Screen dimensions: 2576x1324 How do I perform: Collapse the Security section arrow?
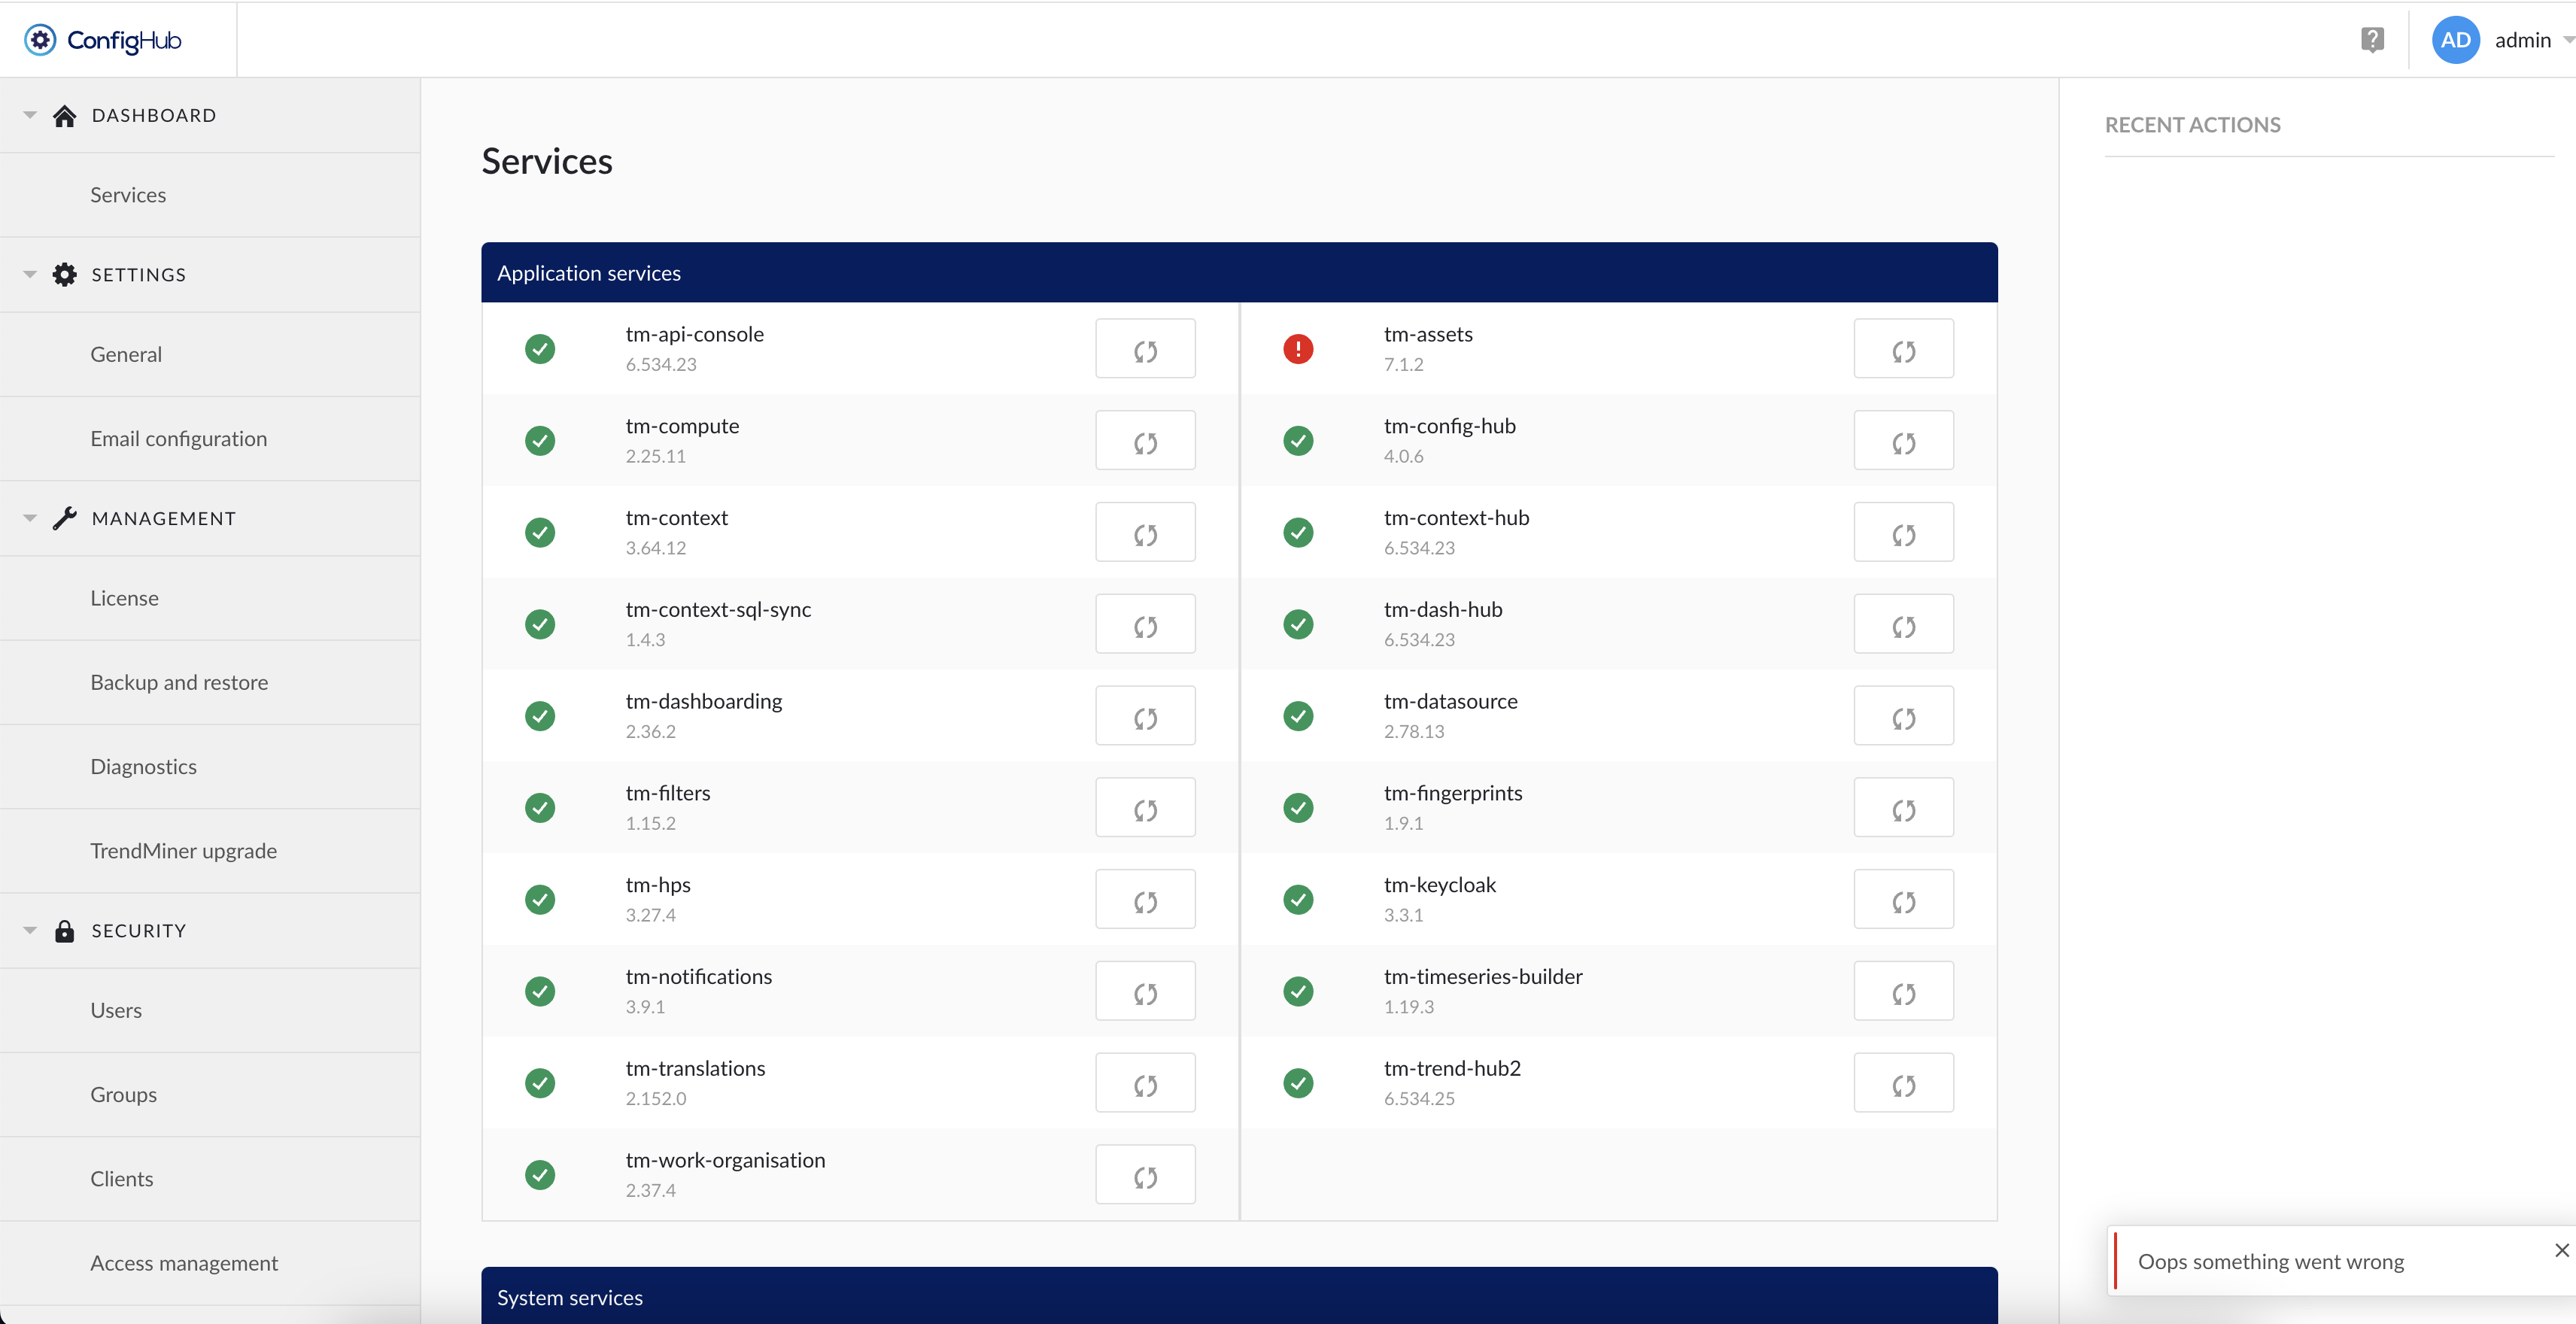click(30, 931)
